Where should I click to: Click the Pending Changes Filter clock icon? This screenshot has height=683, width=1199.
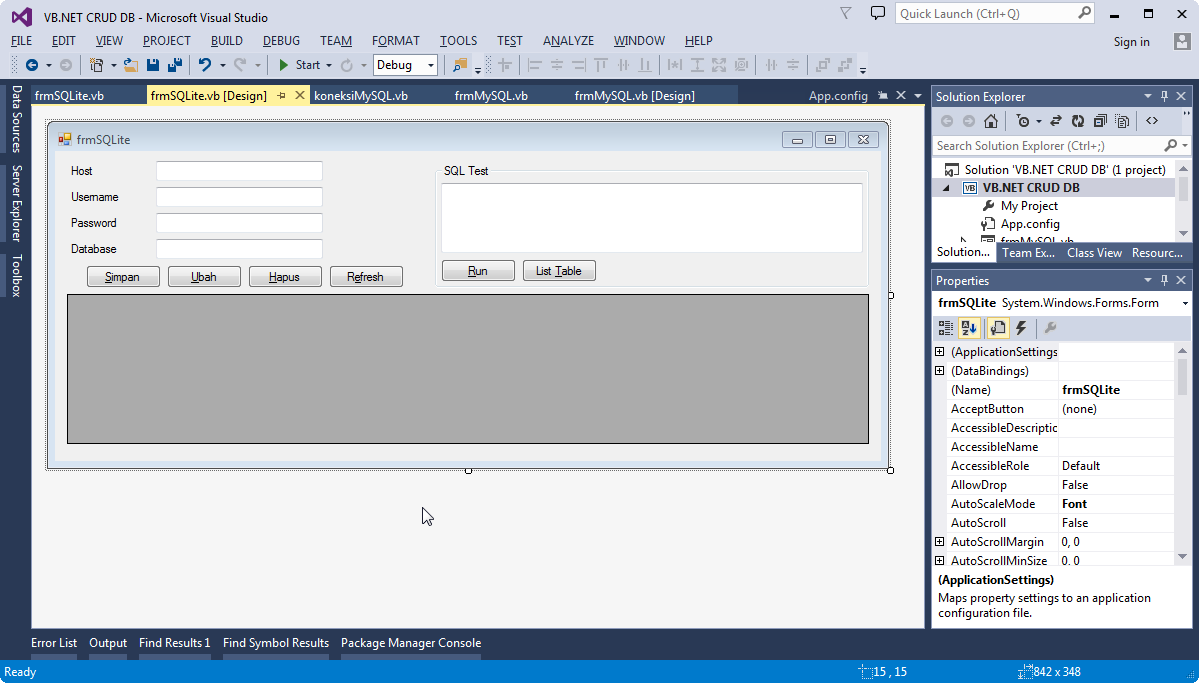pos(1022,121)
